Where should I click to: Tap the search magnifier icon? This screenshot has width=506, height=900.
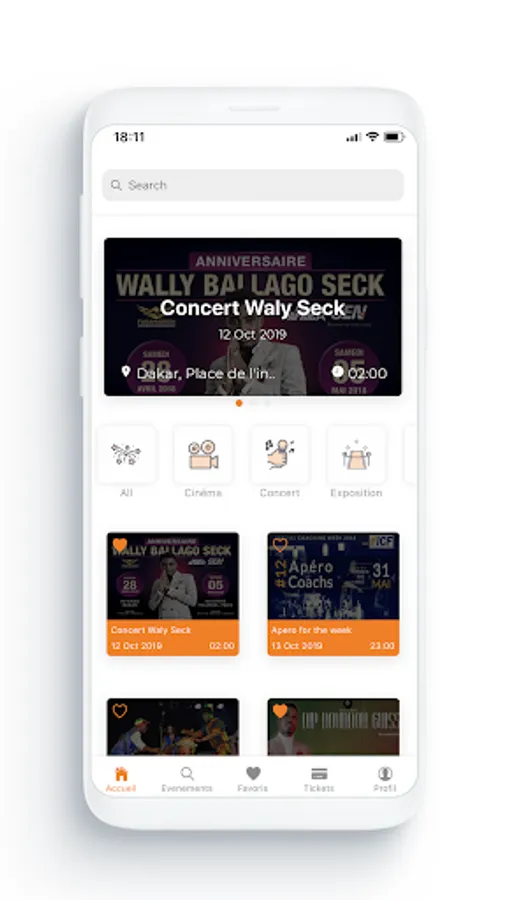click(116, 185)
